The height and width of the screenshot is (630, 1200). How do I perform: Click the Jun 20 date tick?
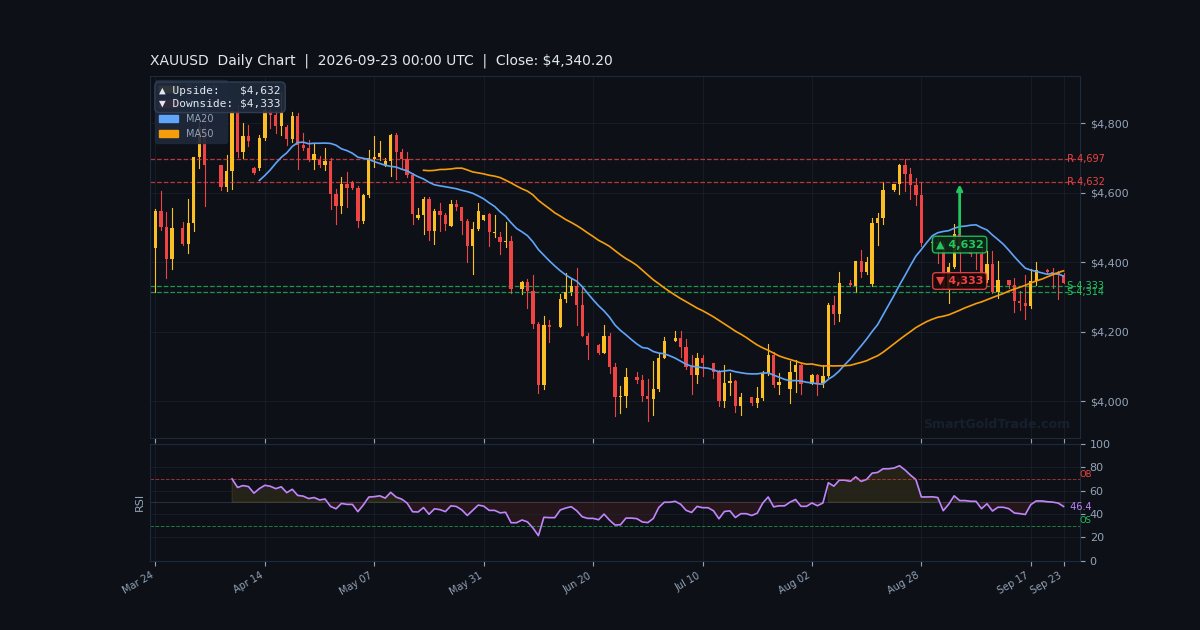pyautogui.click(x=577, y=583)
